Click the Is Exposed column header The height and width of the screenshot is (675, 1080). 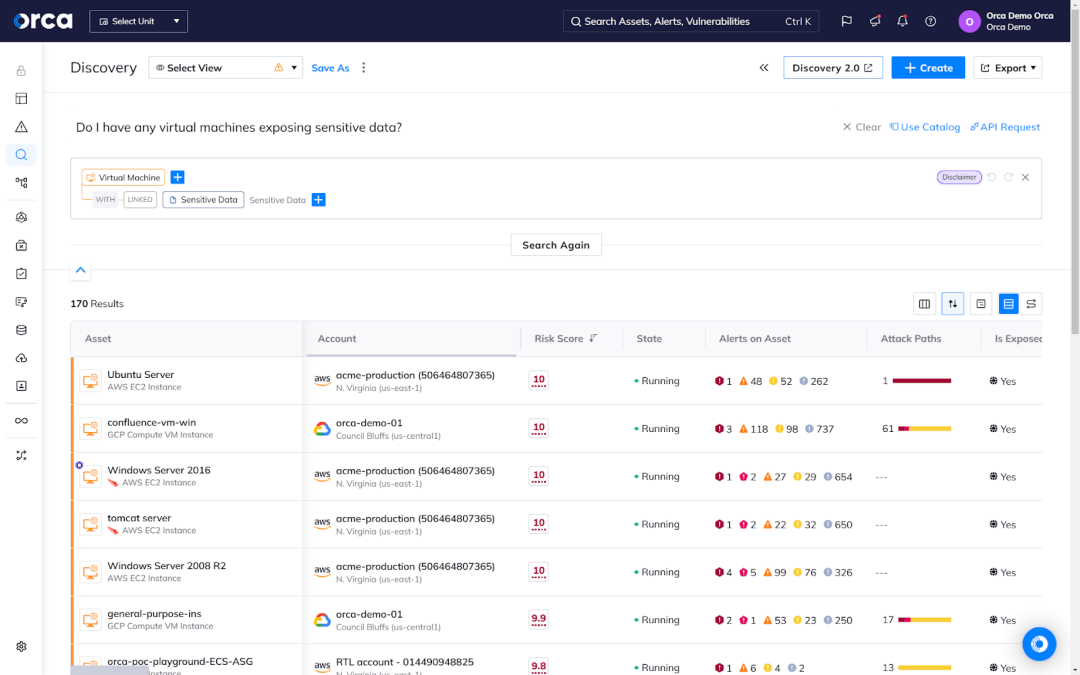[1017, 338]
